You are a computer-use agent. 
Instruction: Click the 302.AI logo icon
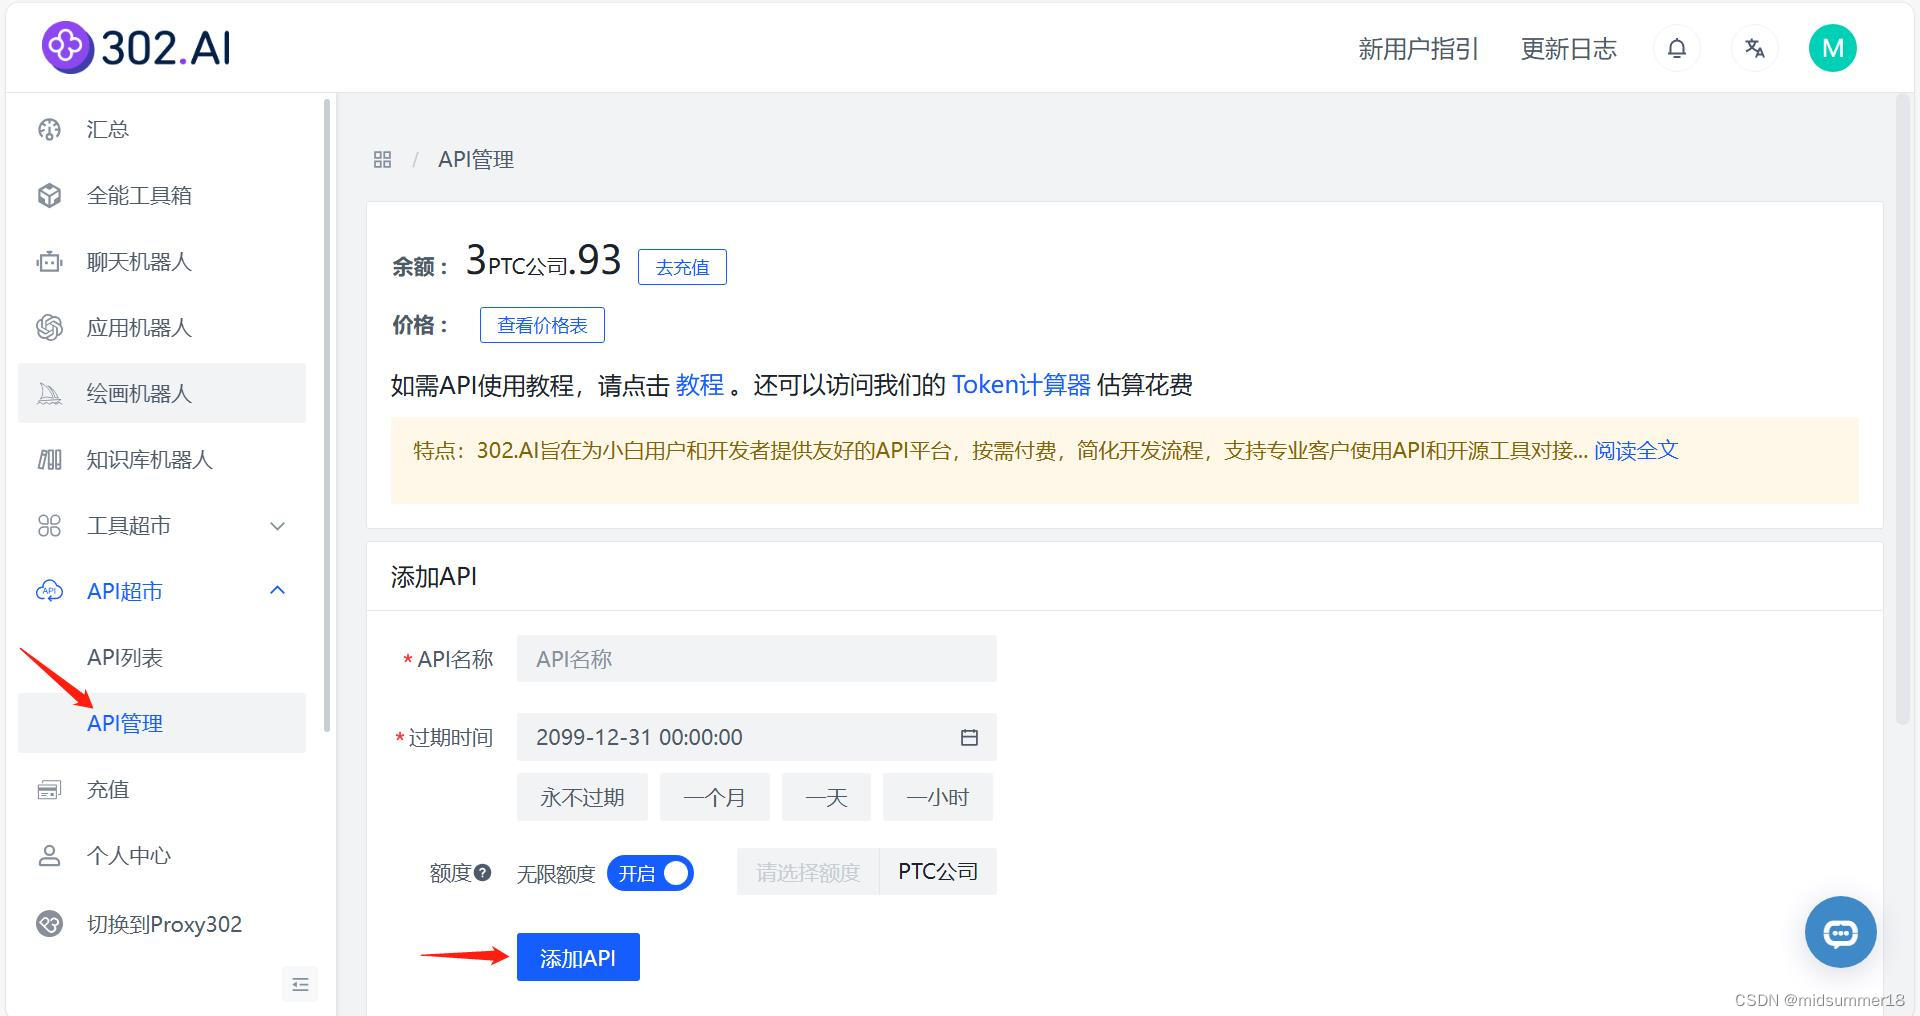point(67,47)
